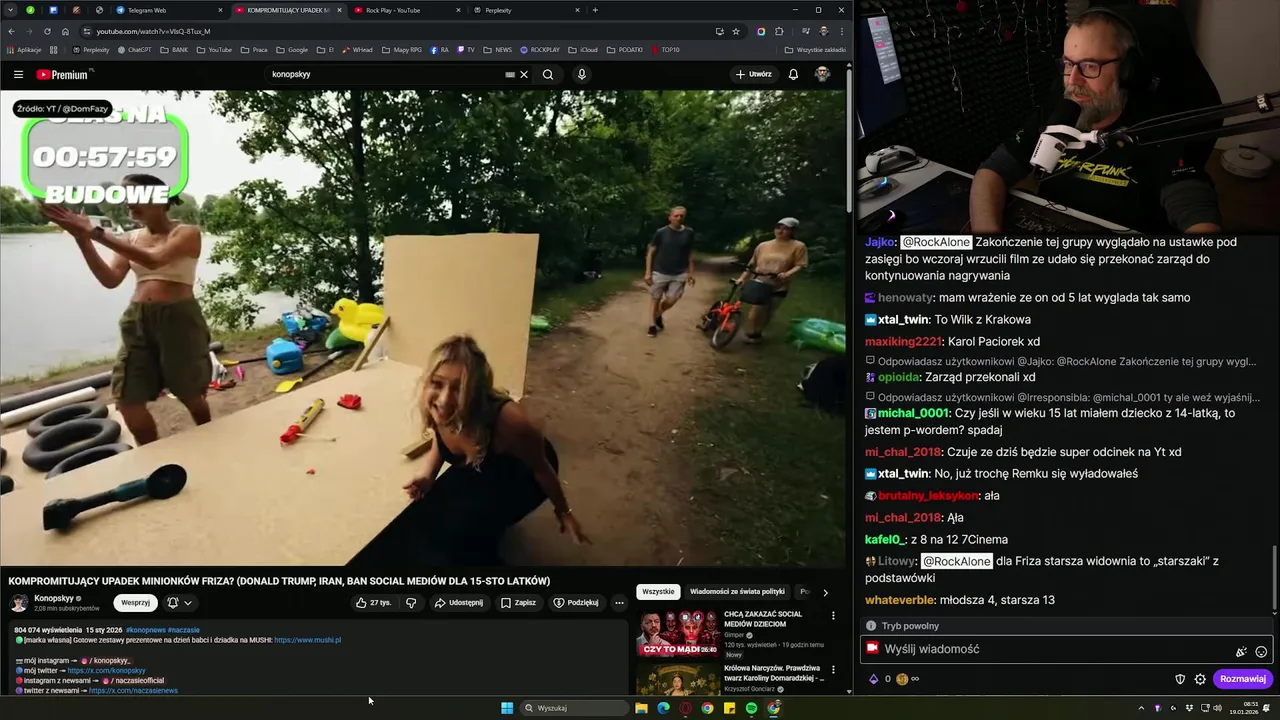Expand the Praca bookmarks folder
The image size is (1280, 720).
pyautogui.click(x=254, y=49)
